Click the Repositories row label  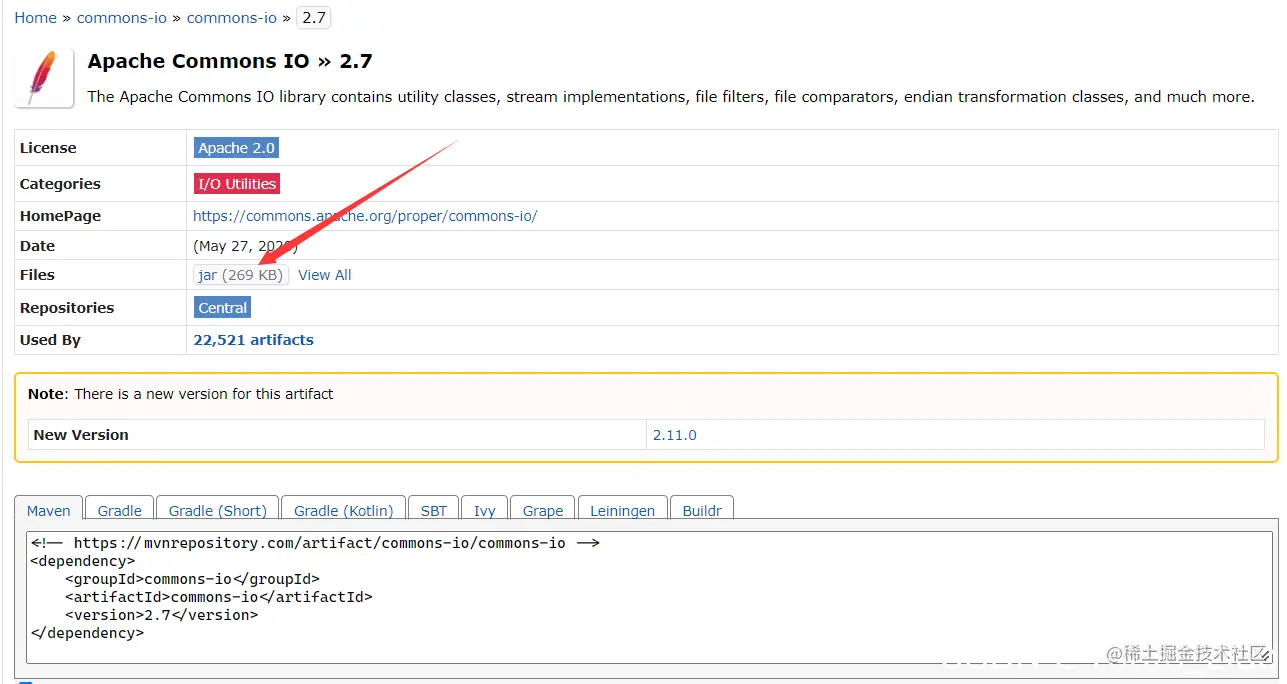point(67,308)
